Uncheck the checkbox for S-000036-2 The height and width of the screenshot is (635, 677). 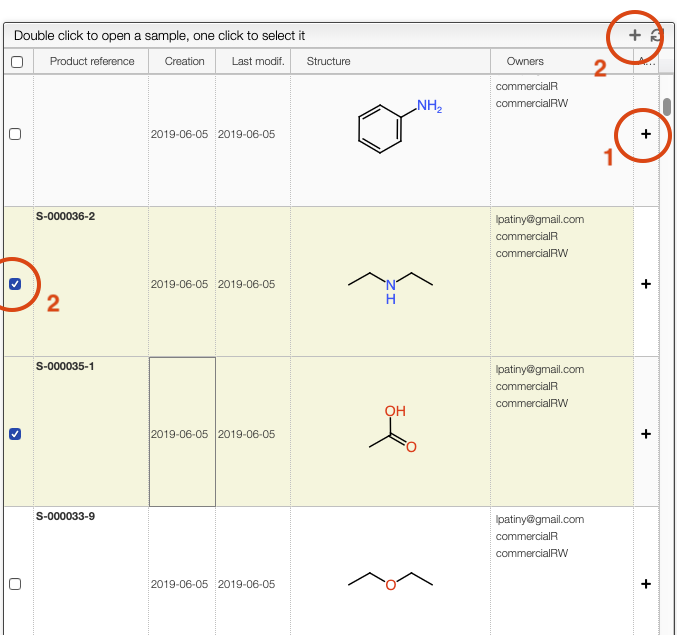coord(15,284)
